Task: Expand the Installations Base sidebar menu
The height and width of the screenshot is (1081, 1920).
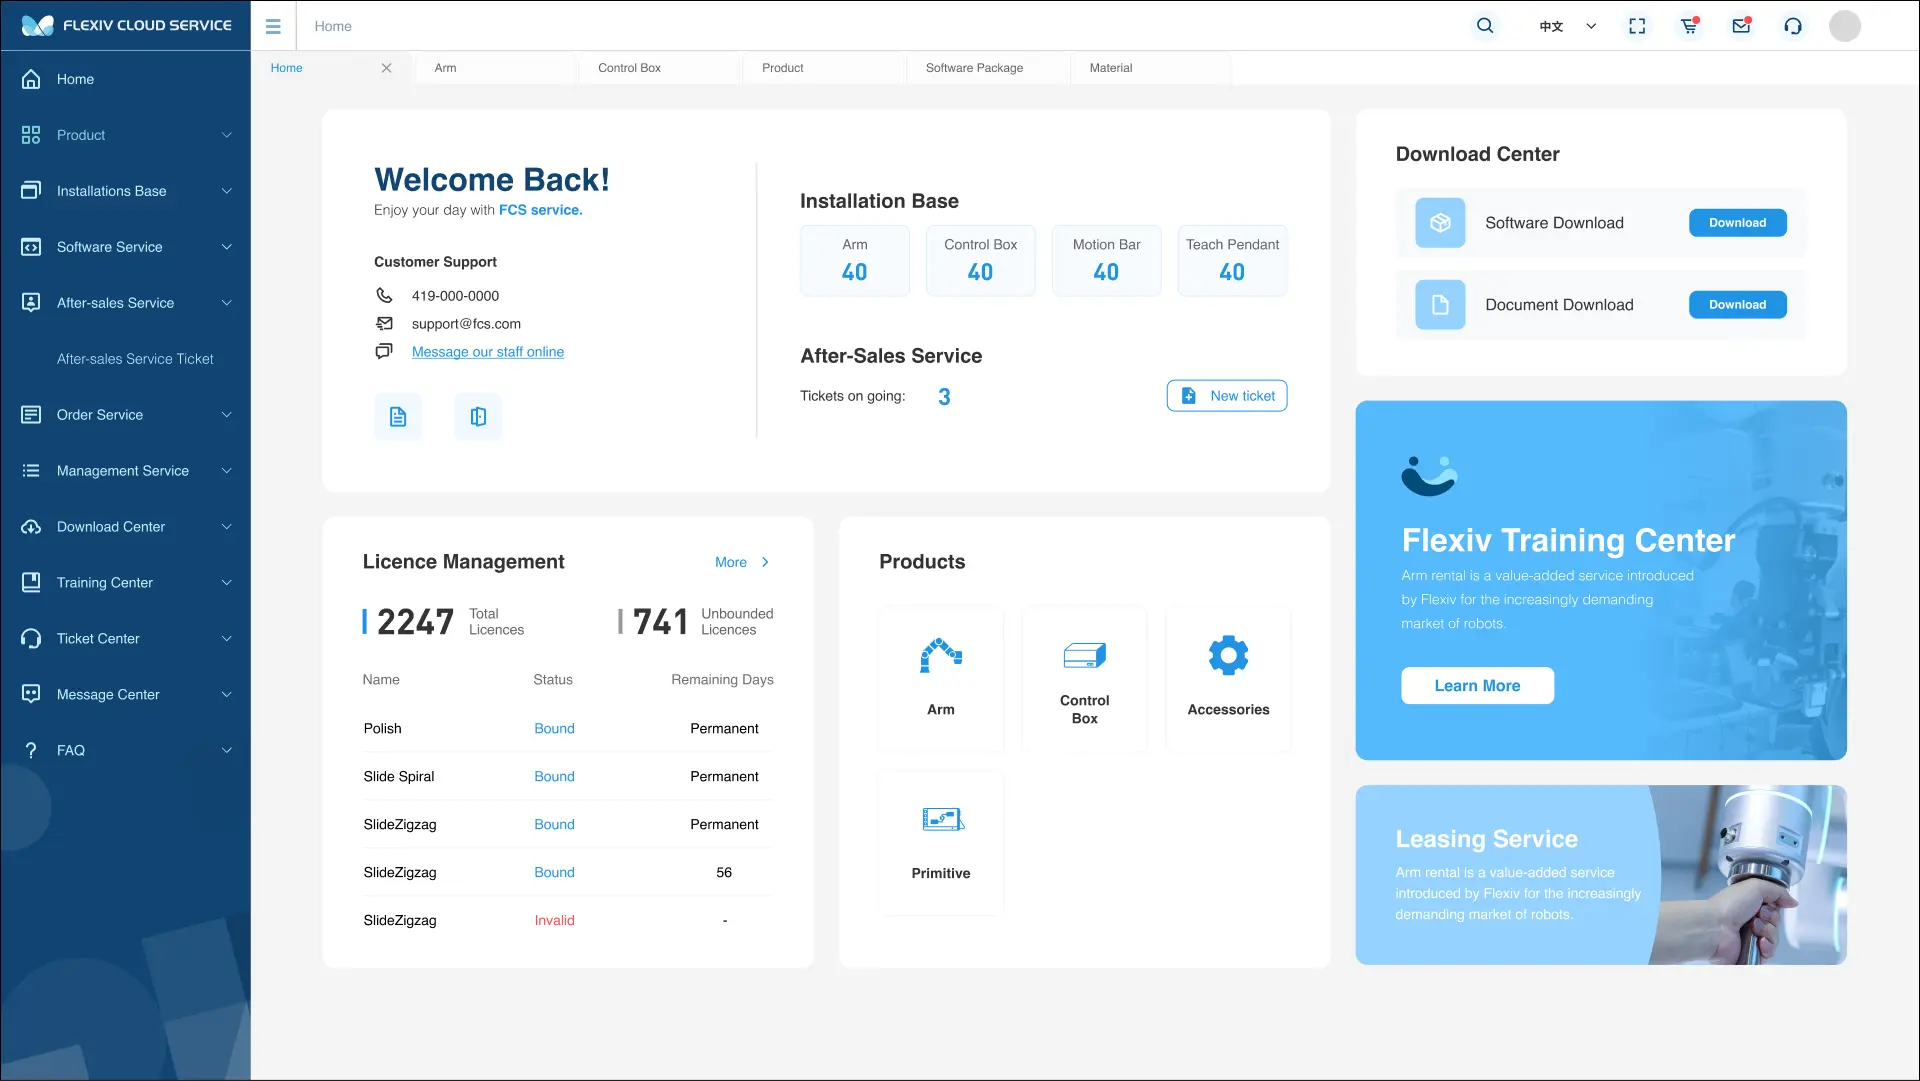Action: (125, 191)
